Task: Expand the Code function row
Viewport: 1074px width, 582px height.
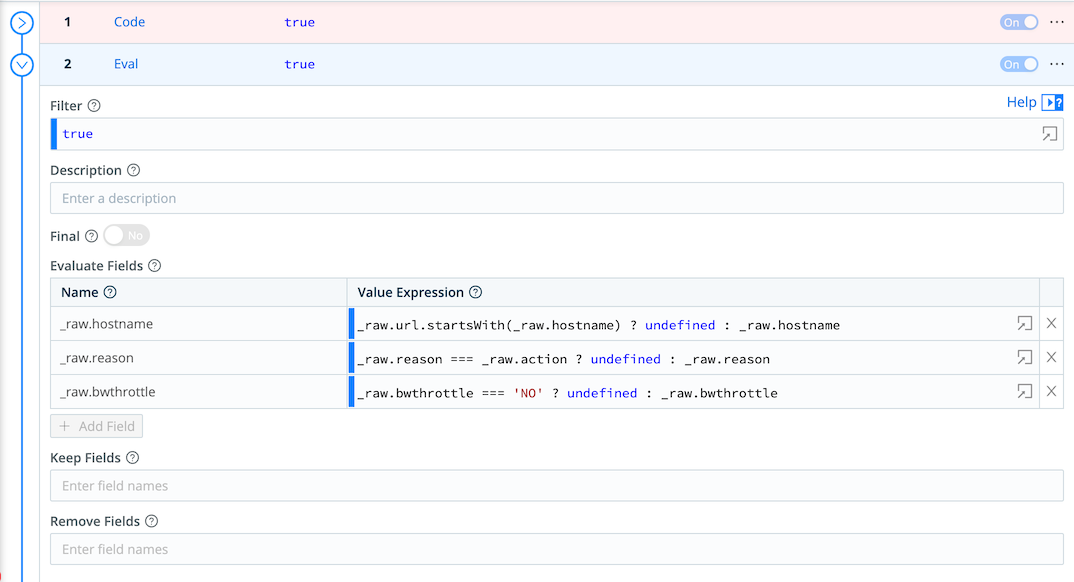Action: (x=22, y=22)
